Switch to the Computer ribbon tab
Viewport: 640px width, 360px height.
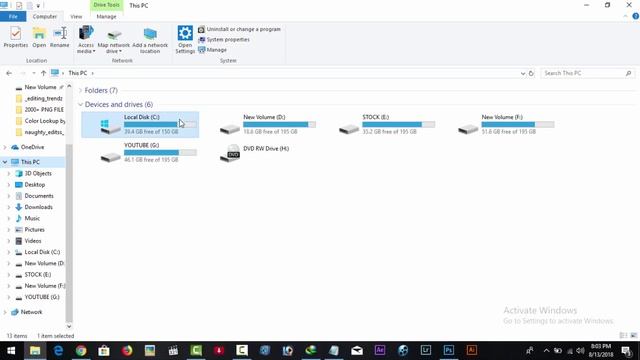(45, 16)
